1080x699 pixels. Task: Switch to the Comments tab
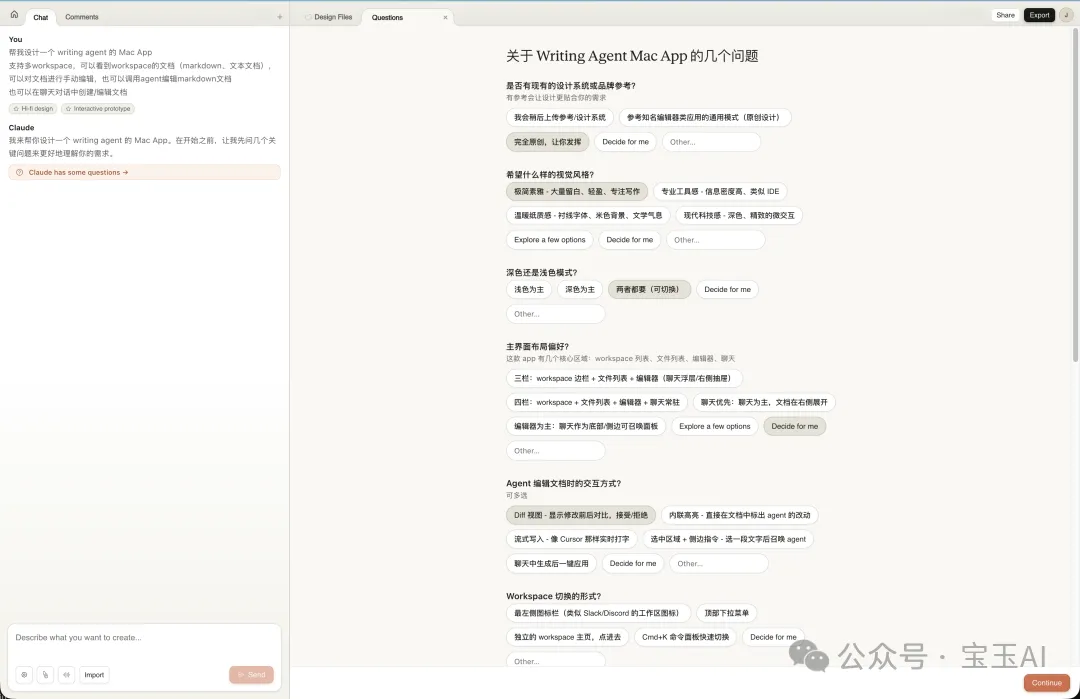point(82,17)
